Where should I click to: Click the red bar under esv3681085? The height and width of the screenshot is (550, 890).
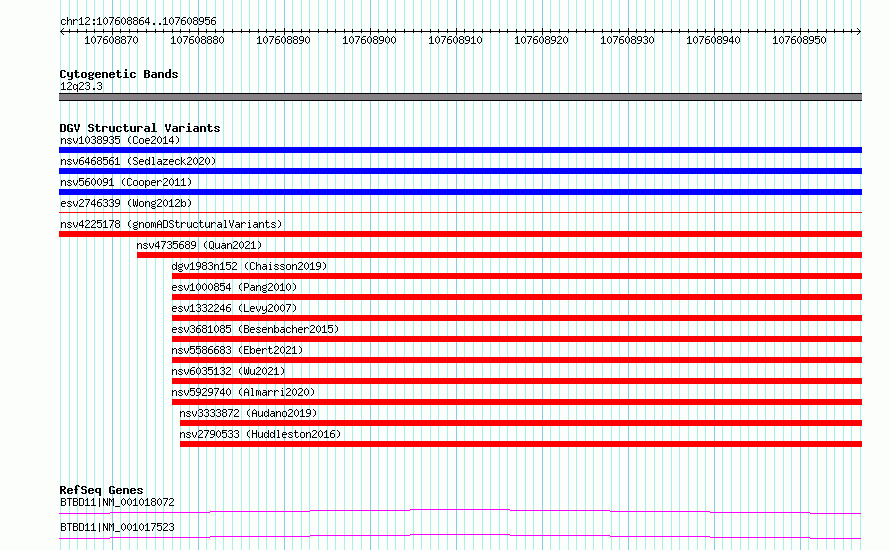517,339
